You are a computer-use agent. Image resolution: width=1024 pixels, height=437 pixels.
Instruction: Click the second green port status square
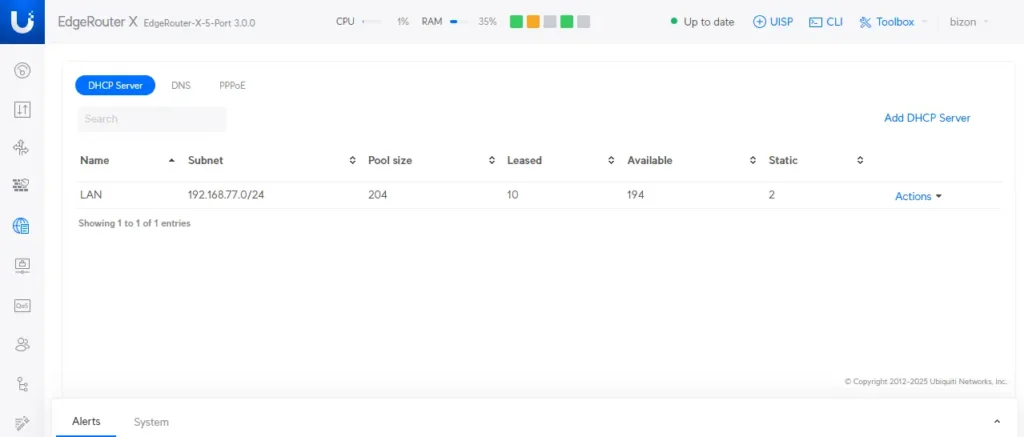567,22
